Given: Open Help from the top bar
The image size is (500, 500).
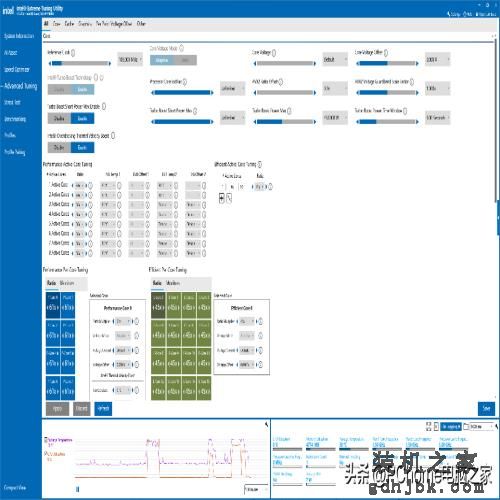Looking at the screenshot, I should (468, 14).
